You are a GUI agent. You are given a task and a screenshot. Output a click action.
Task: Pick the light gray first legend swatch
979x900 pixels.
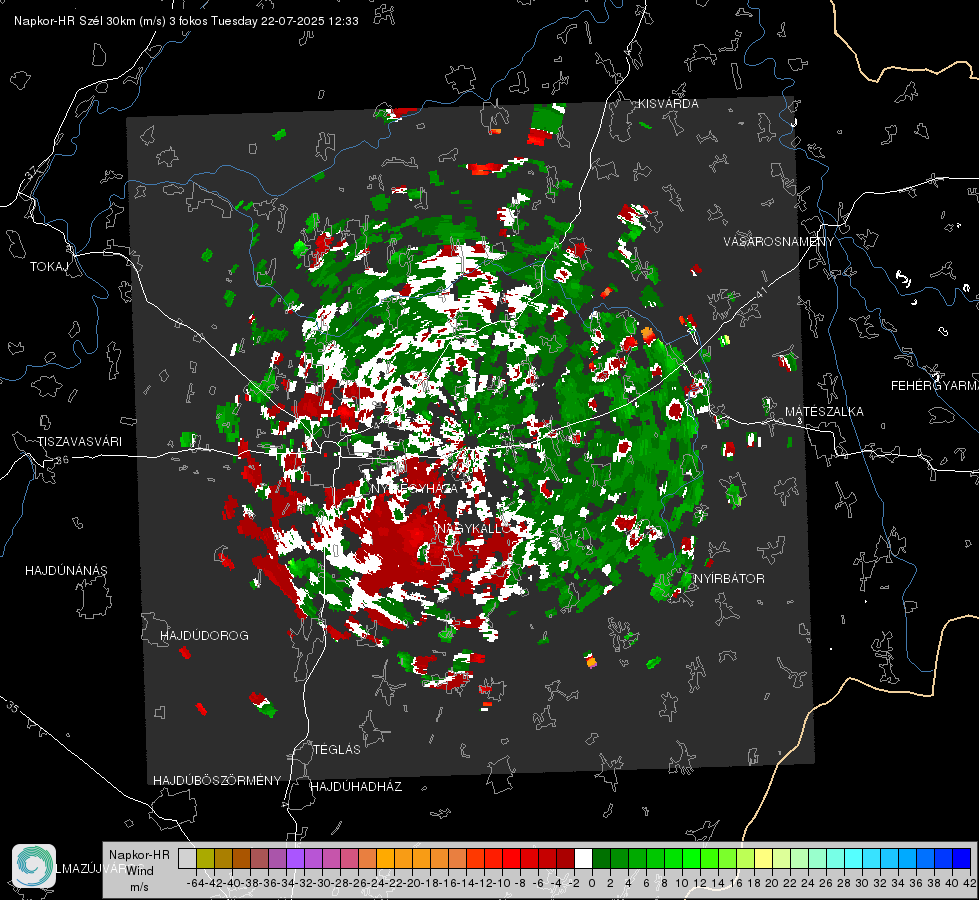point(187,858)
